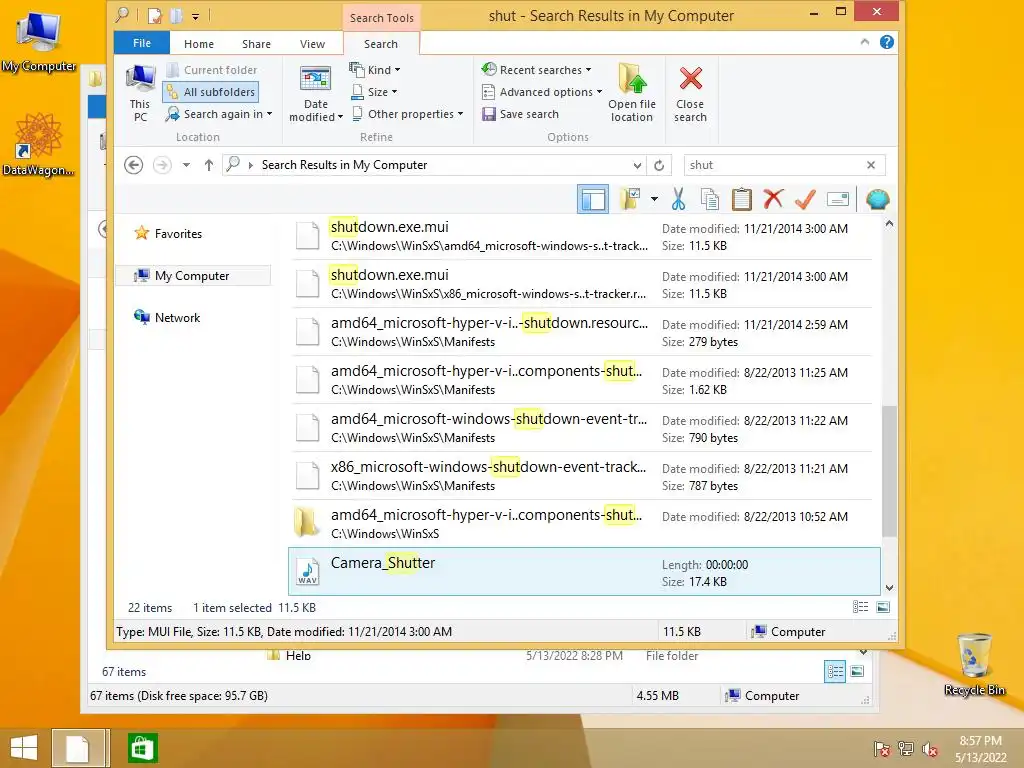Screen dimensions: 1024x768
Task: Click the quick access Properties icon
Action: pyautogui.click(x=155, y=15)
